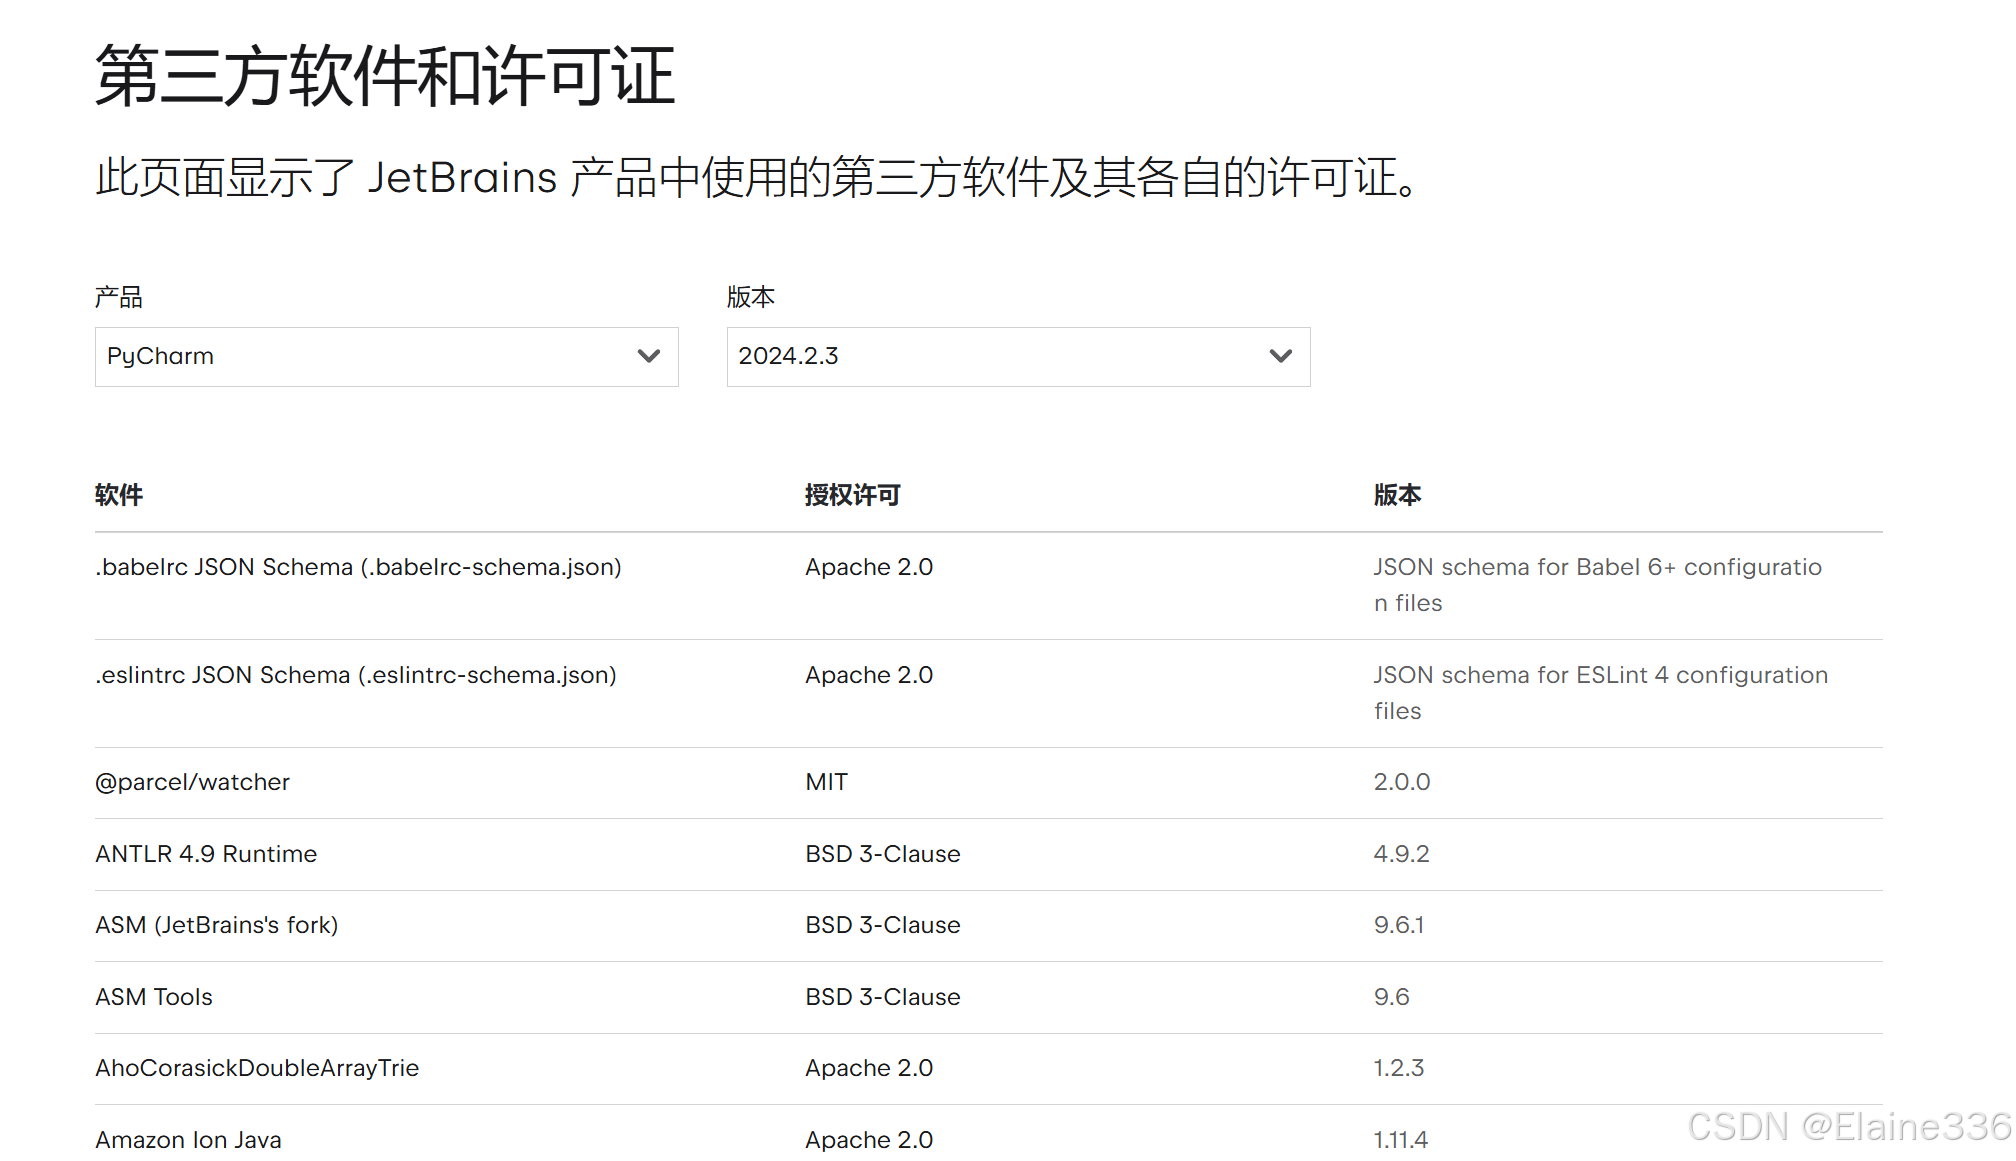The height and width of the screenshot is (1161, 2016).
Task: Open the PyCharm product dropdown
Action: (x=385, y=357)
